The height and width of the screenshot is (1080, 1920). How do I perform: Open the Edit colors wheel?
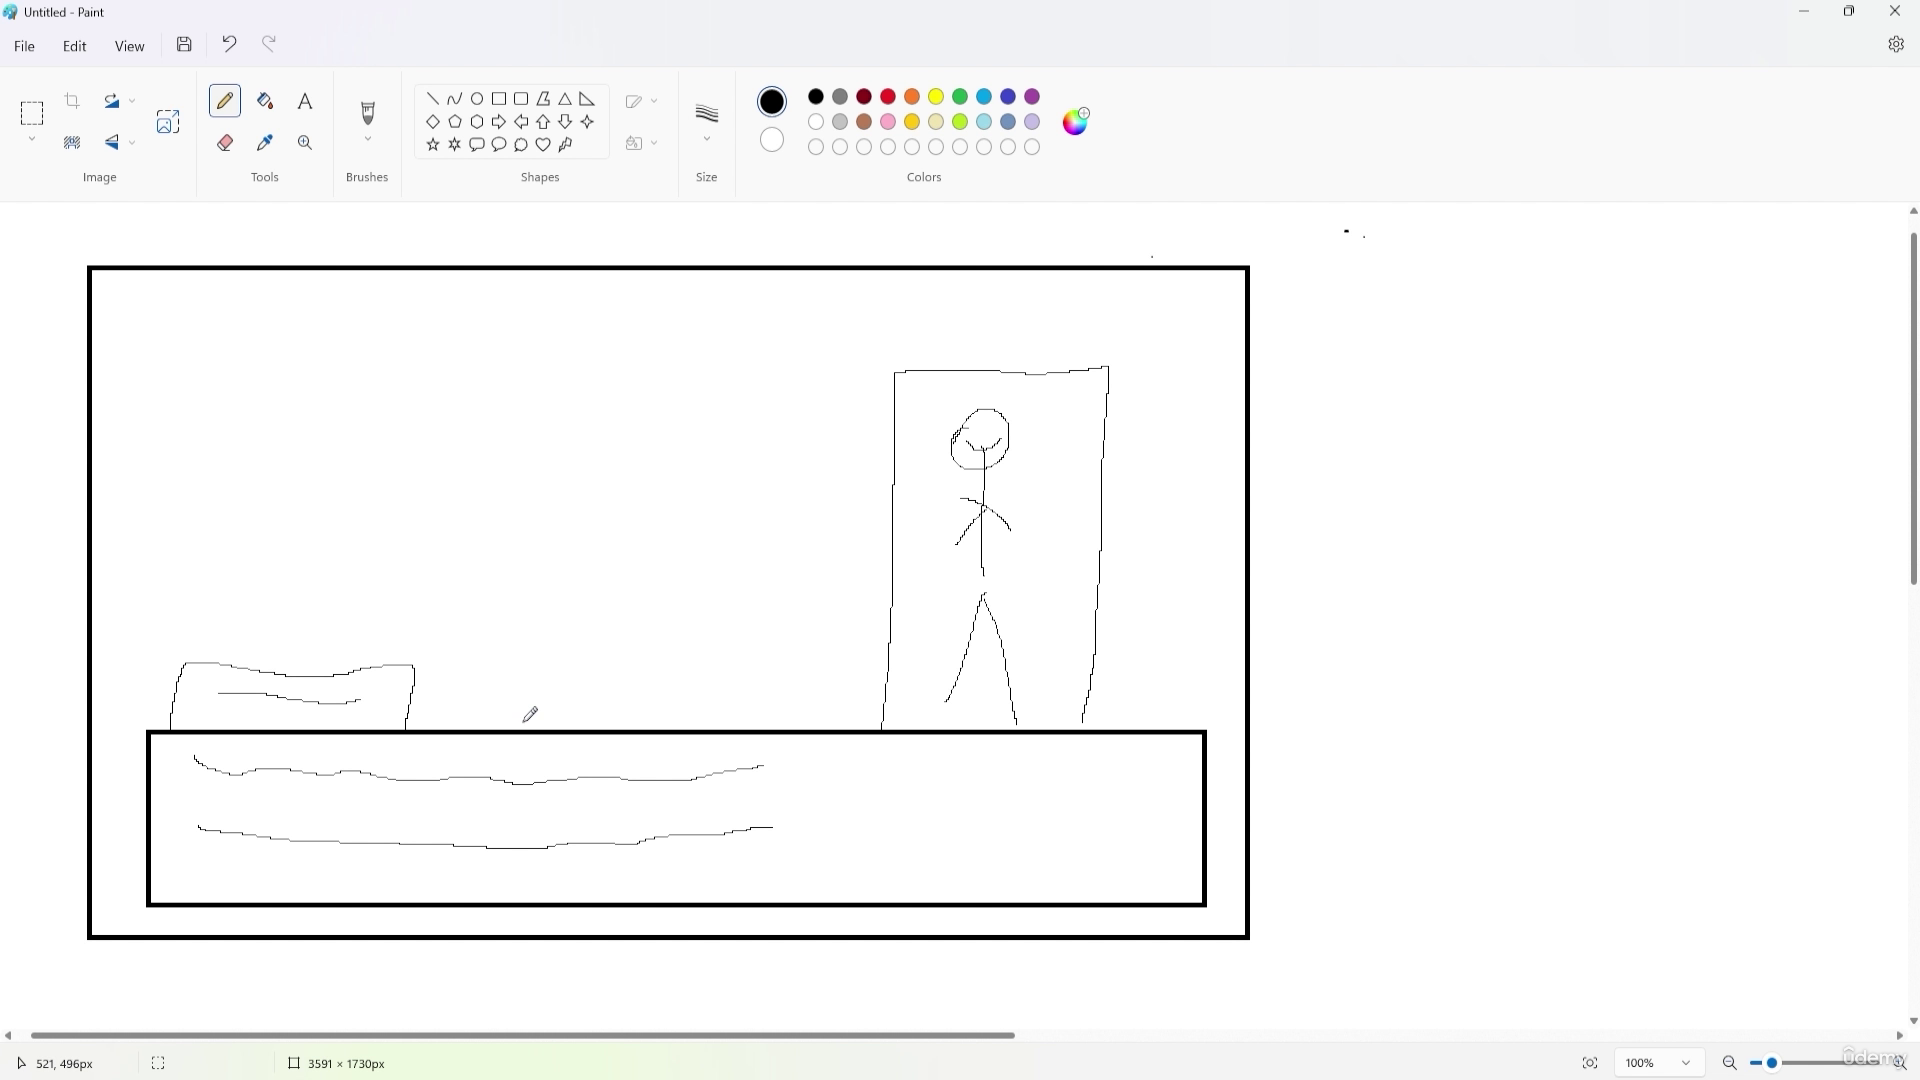coord(1075,121)
